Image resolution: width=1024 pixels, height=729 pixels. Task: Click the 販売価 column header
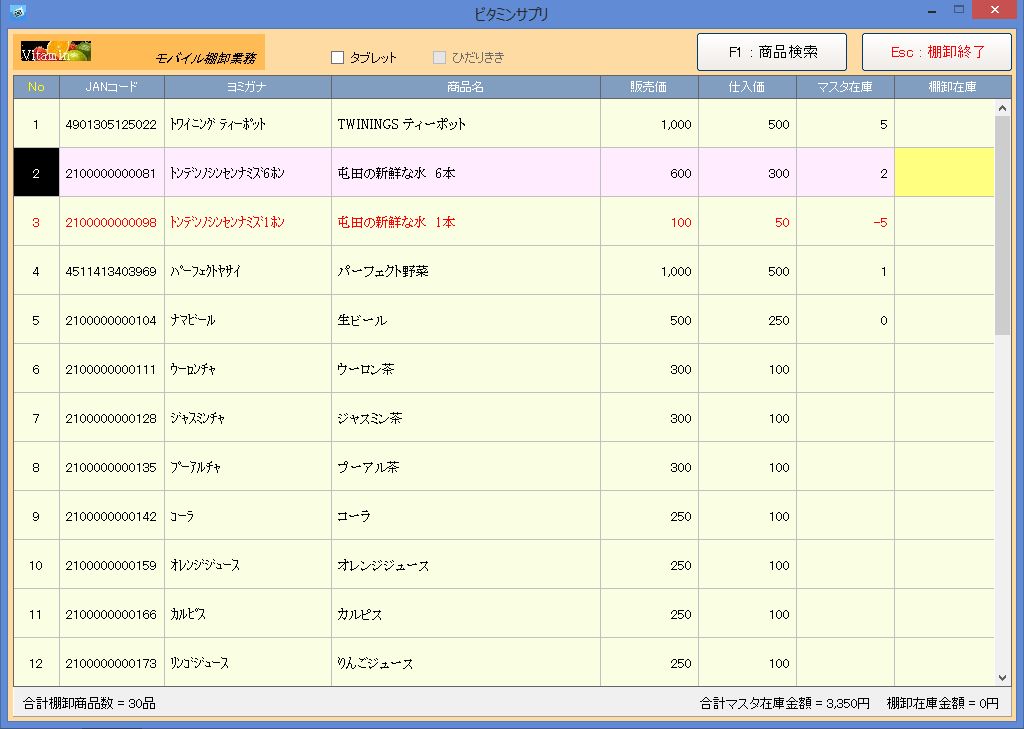(x=648, y=87)
